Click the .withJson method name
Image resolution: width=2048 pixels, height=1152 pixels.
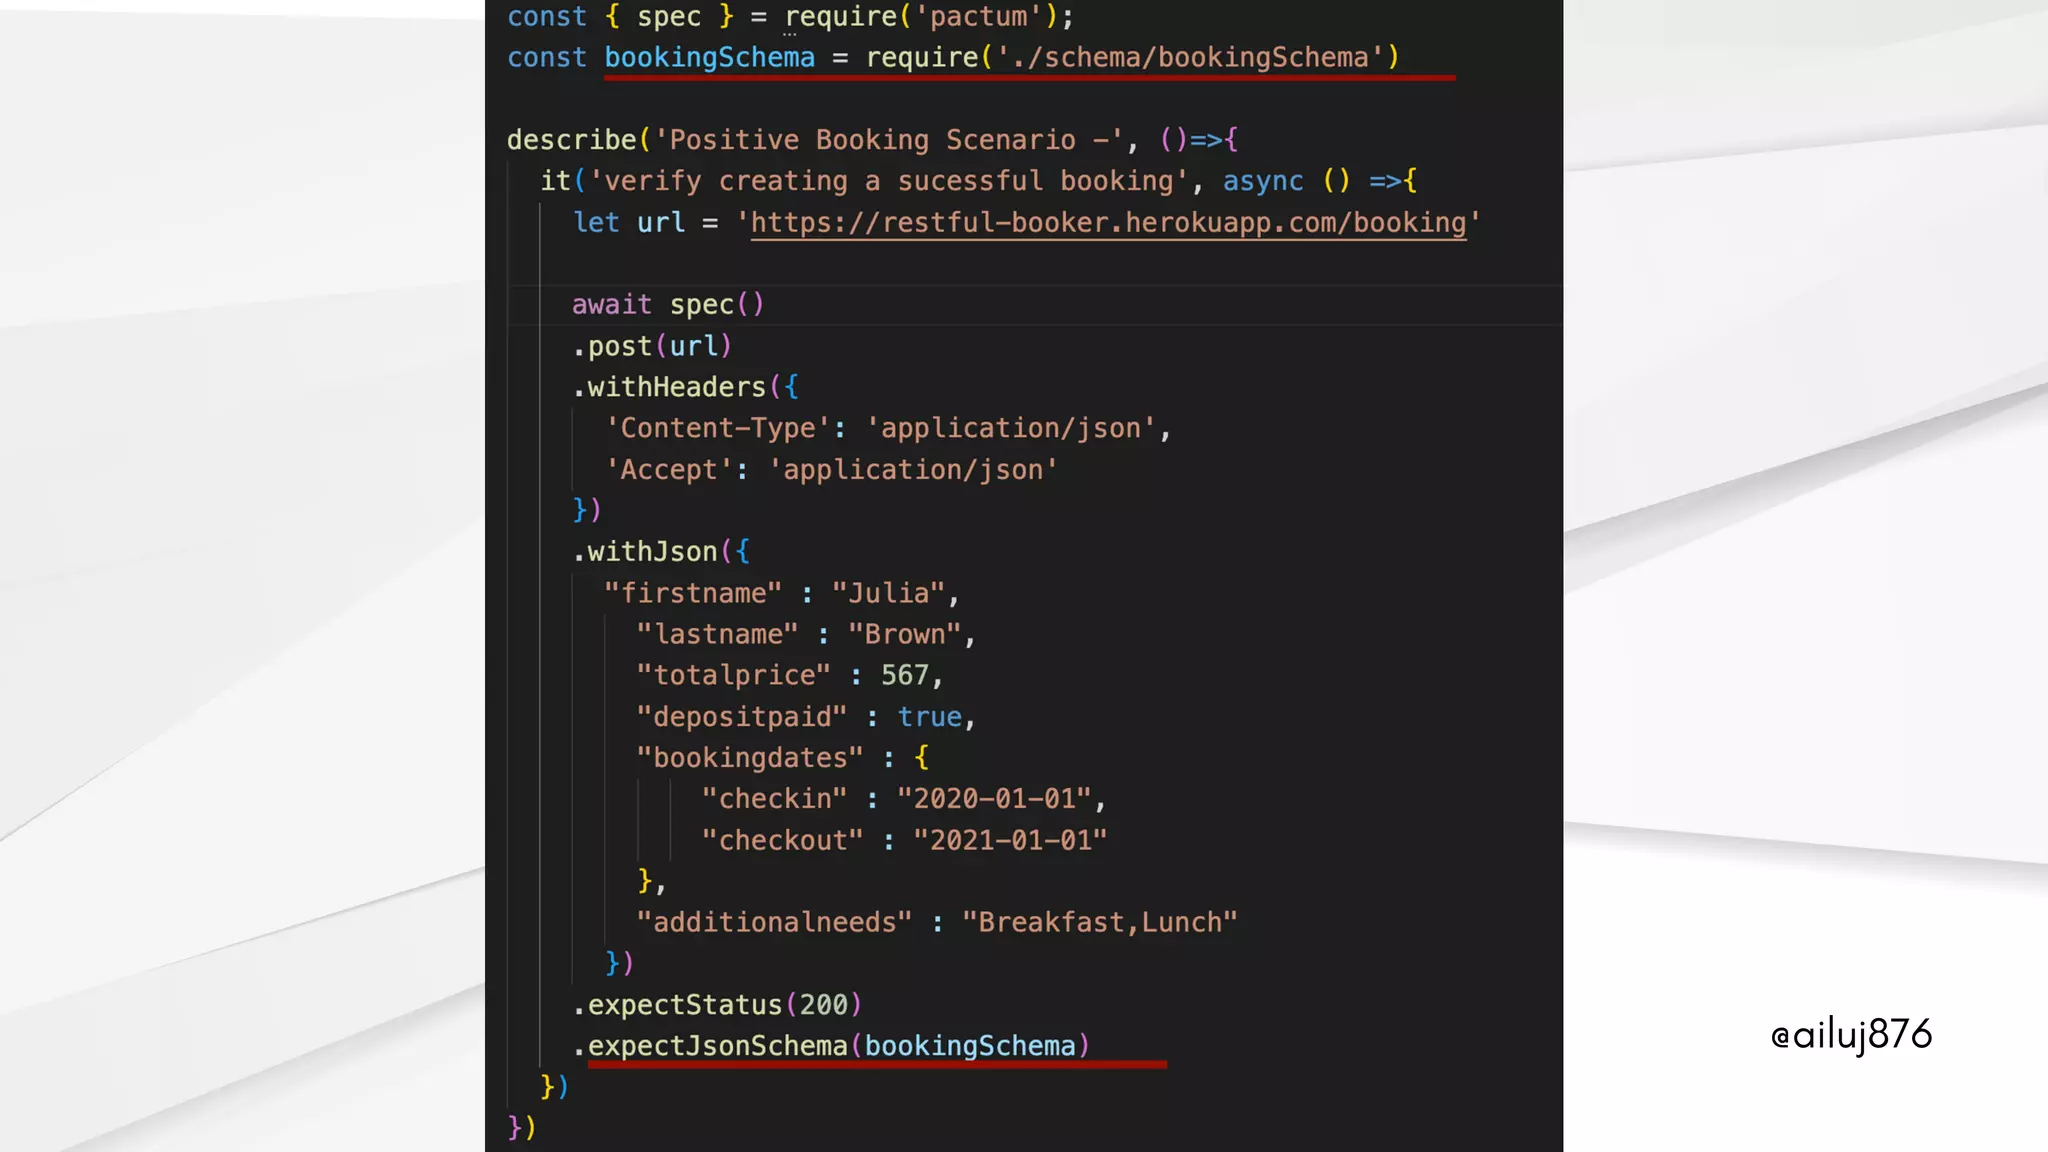tap(651, 552)
